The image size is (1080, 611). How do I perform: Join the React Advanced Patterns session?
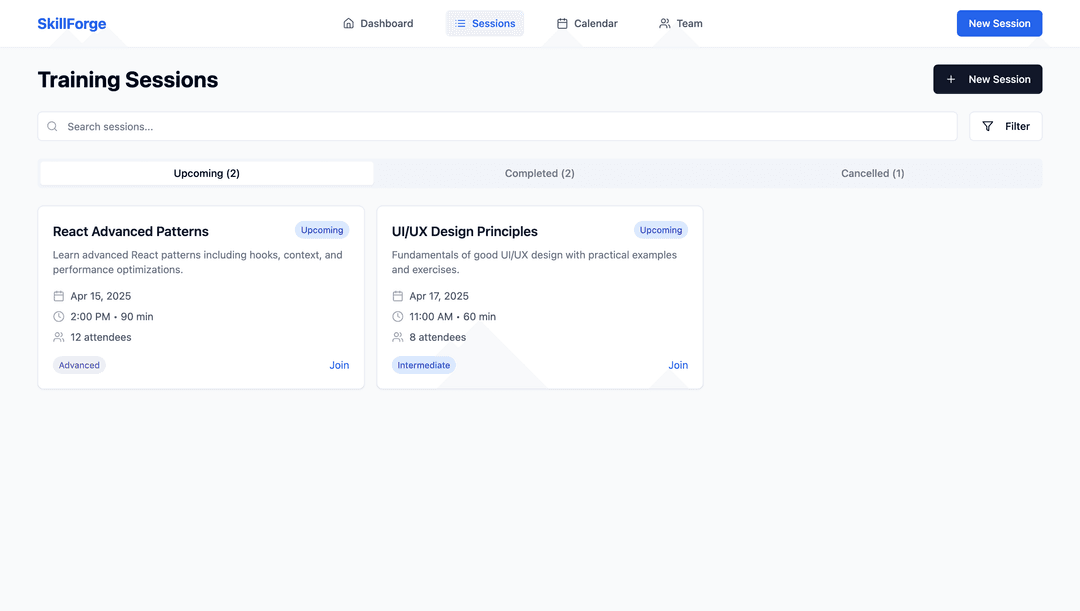pyautogui.click(x=339, y=365)
